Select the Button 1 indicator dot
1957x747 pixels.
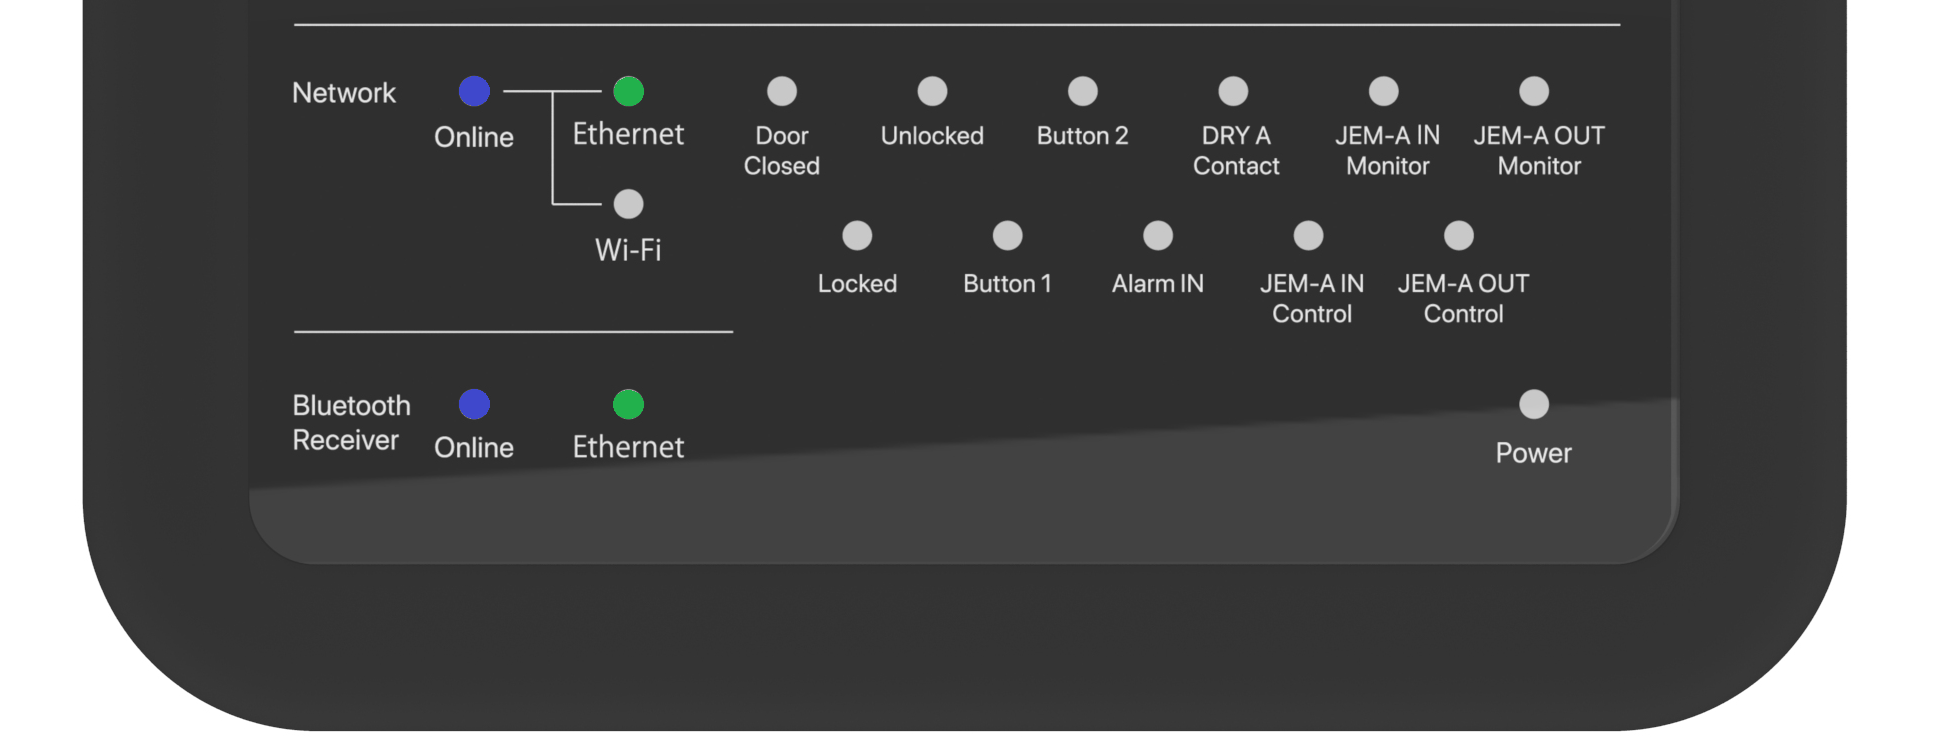click(x=1007, y=236)
